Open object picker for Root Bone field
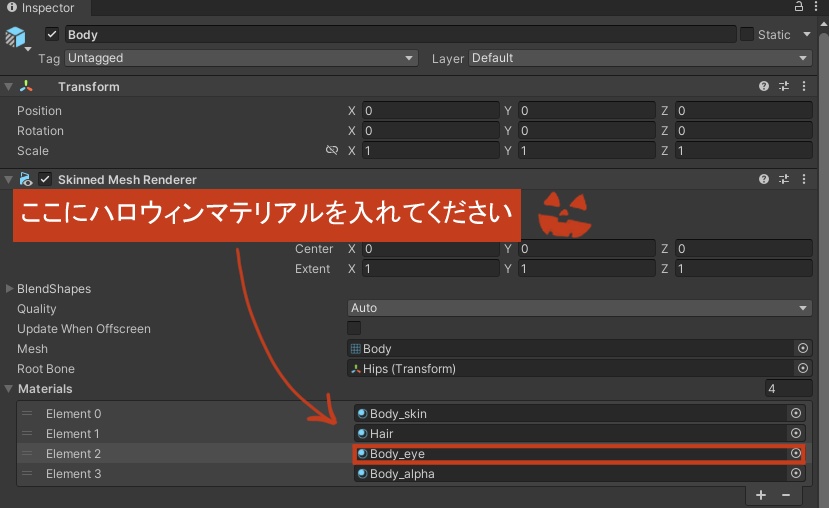829x508 pixels. pyautogui.click(x=803, y=368)
